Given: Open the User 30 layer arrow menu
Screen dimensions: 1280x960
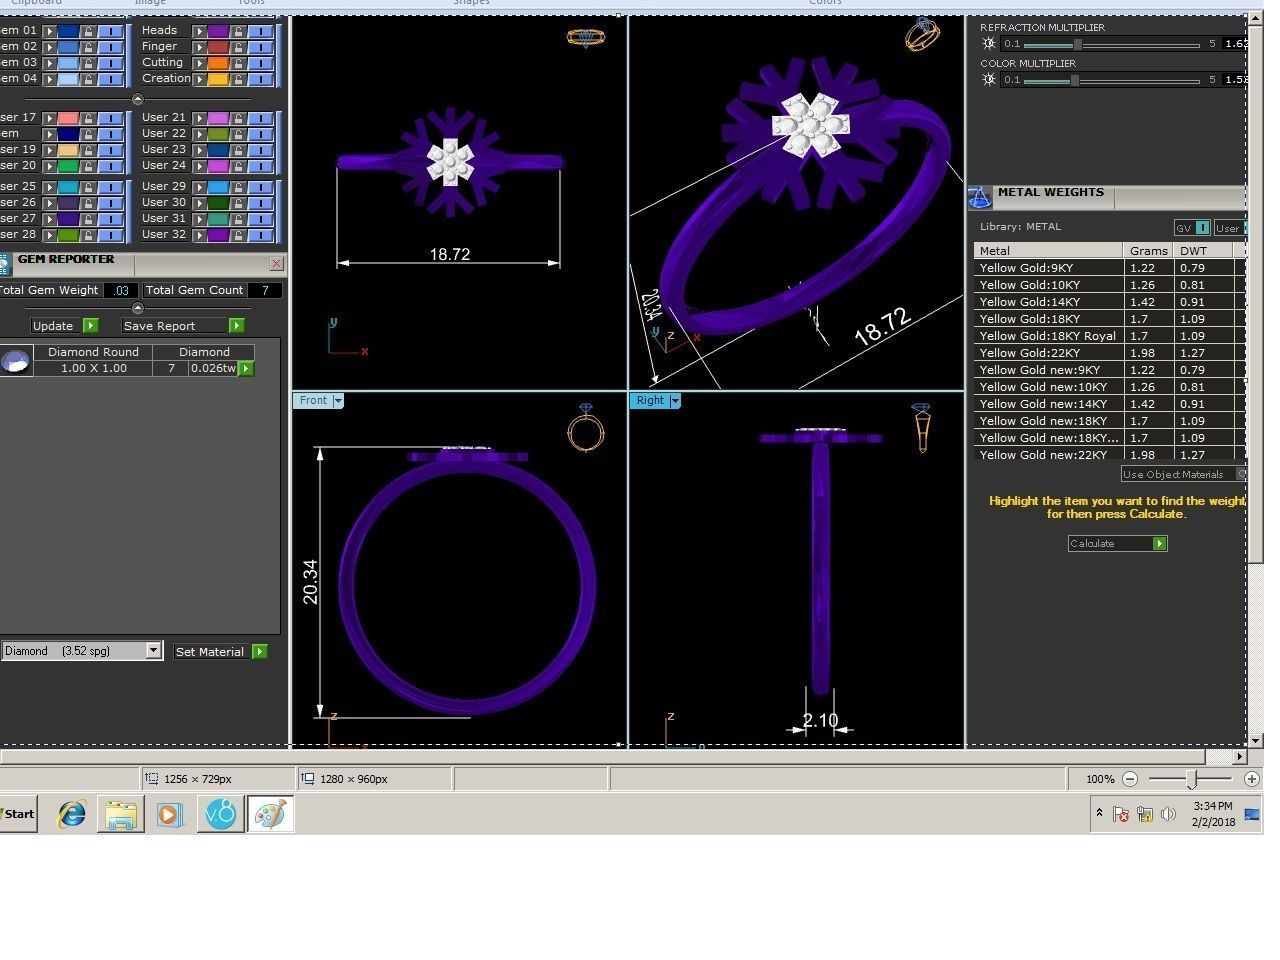Looking at the screenshot, I should 199,203.
